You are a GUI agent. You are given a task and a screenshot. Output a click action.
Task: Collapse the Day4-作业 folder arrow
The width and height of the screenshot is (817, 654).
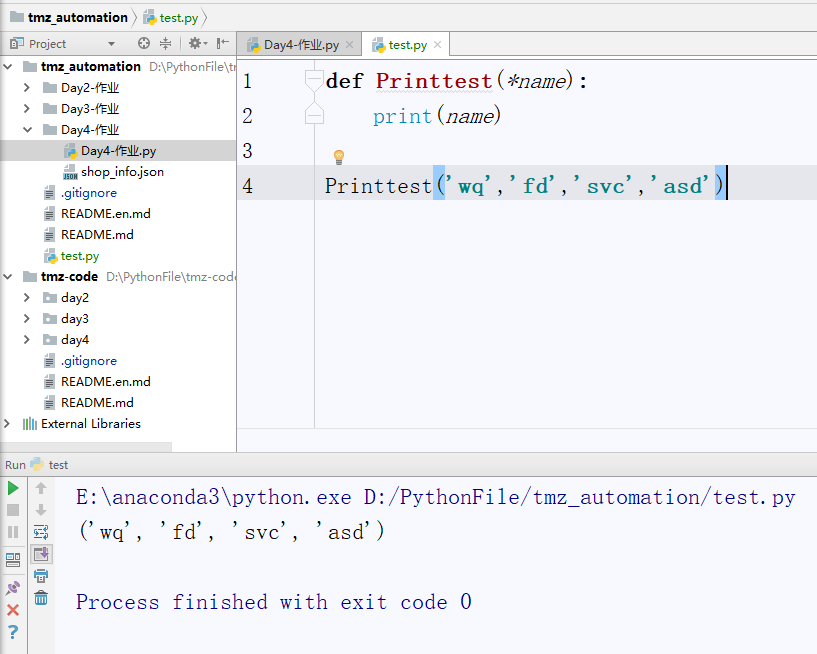(28, 130)
